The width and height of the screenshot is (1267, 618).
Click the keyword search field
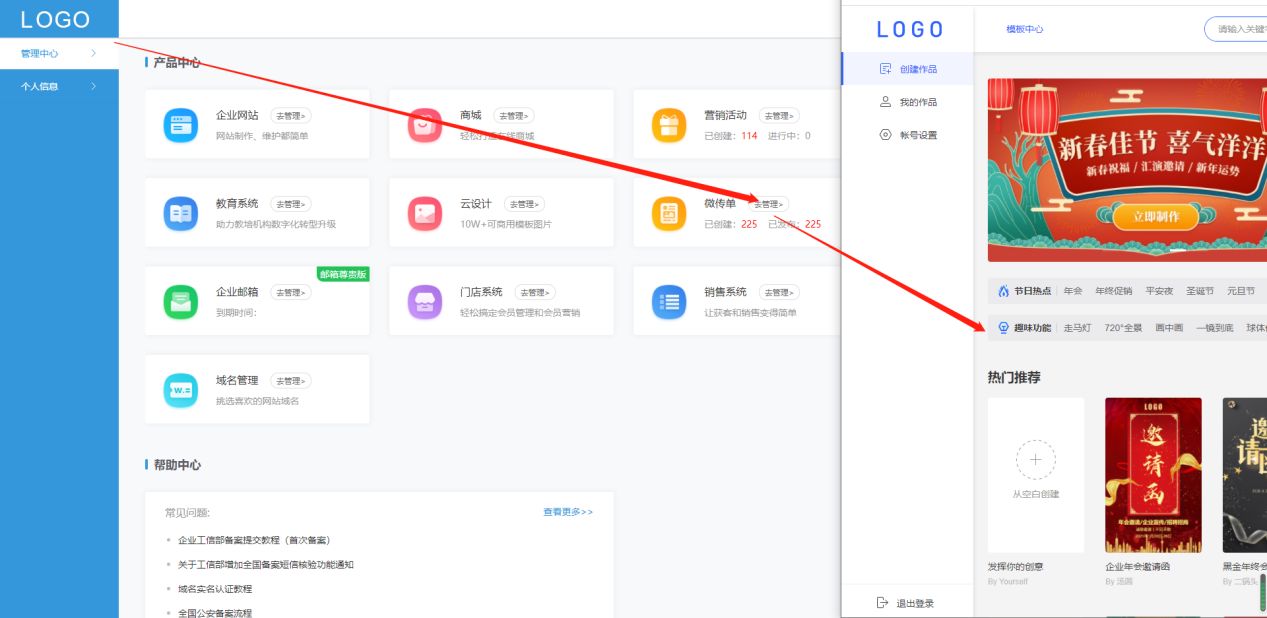coord(1236,29)
